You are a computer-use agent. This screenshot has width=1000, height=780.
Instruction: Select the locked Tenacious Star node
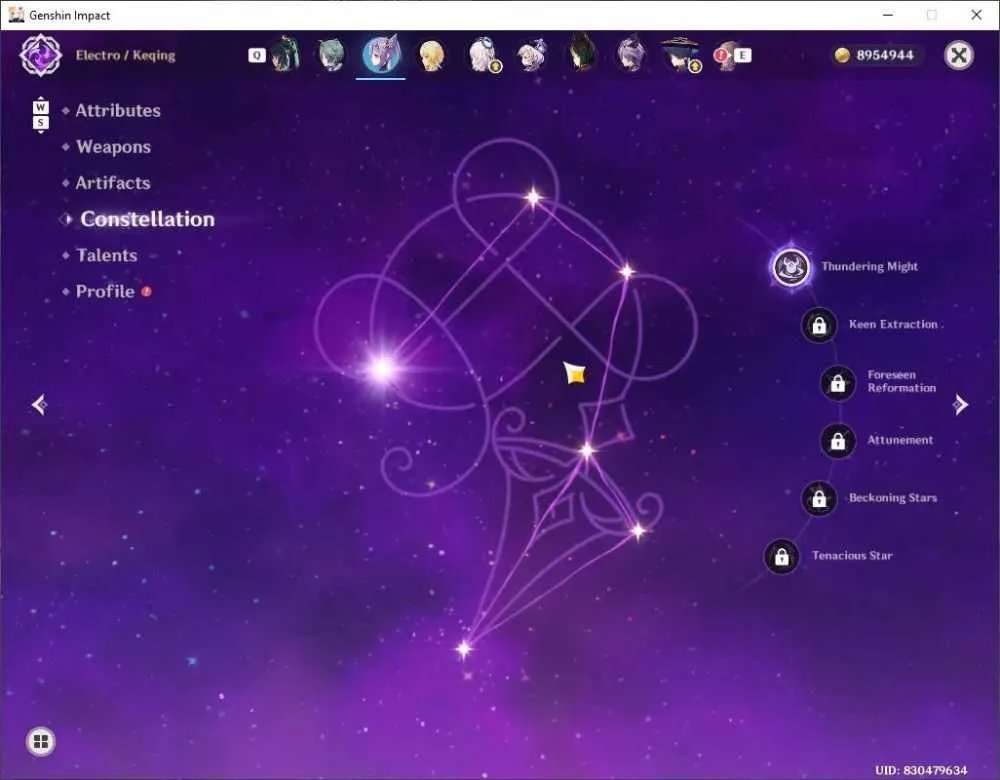point(781,556)
